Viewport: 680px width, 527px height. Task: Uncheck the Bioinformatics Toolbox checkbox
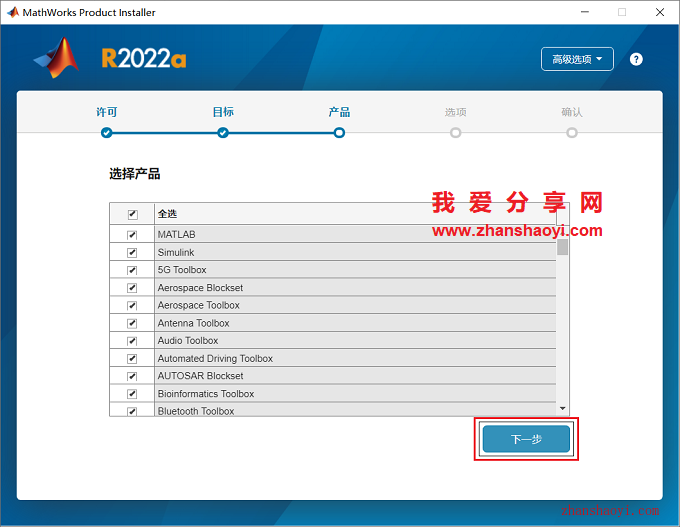coord(132,394)
